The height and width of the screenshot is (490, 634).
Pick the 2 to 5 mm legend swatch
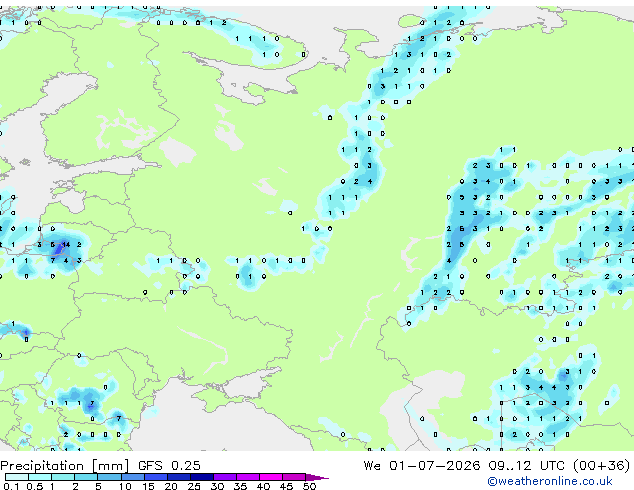click(86, 477)
